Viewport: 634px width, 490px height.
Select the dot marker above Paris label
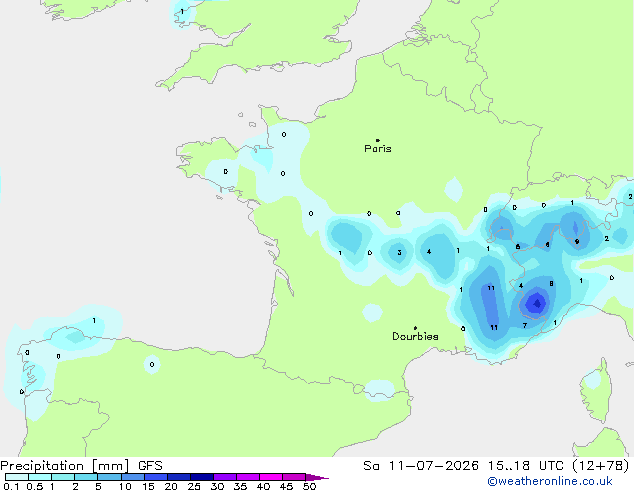(x=378, y=140)
